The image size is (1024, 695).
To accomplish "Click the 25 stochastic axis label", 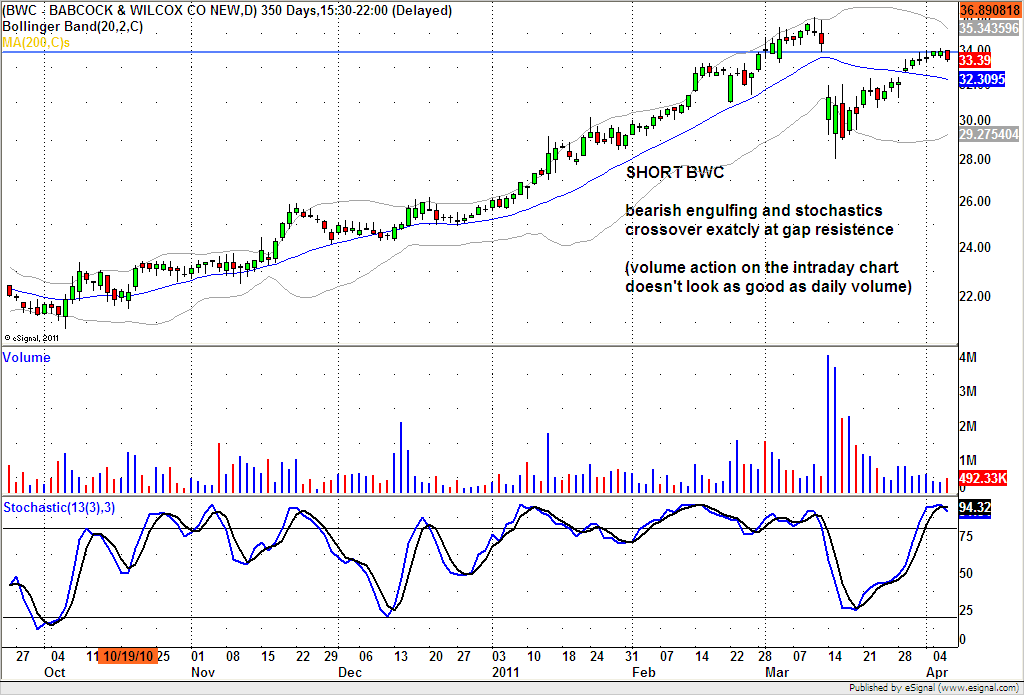I will (x=967, y=610).
